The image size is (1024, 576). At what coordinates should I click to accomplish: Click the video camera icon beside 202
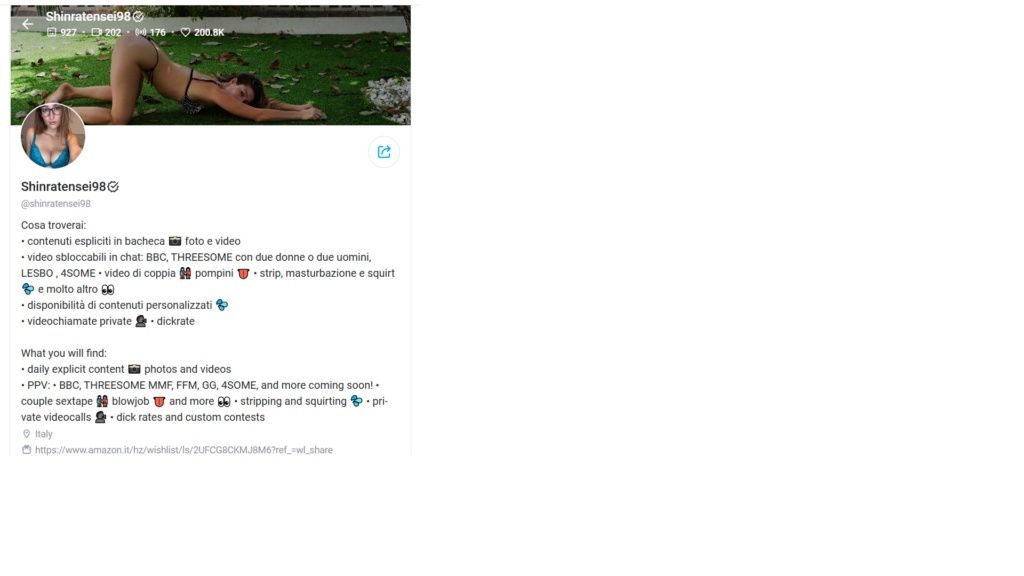tap(97, 32)
